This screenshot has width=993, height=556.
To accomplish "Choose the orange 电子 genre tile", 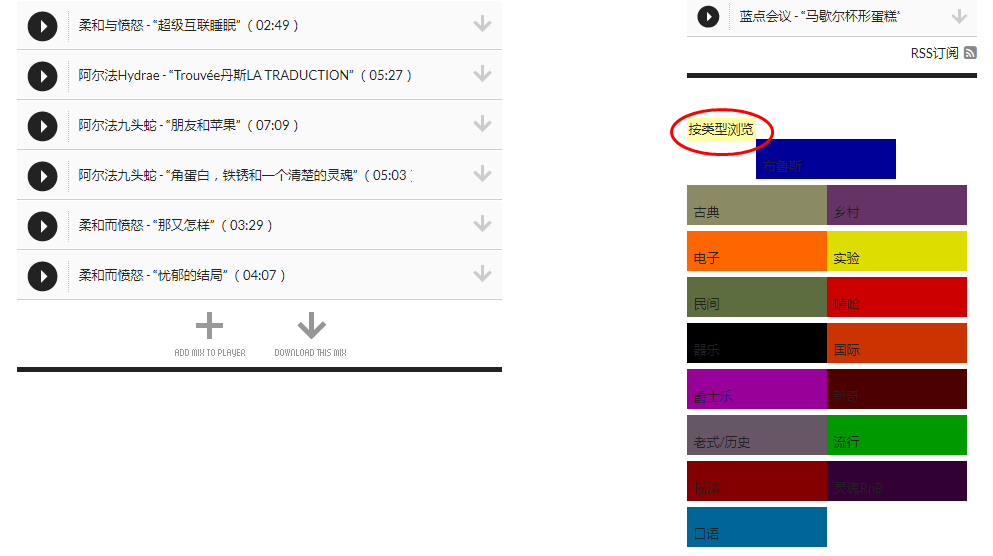I will (757, 251).
